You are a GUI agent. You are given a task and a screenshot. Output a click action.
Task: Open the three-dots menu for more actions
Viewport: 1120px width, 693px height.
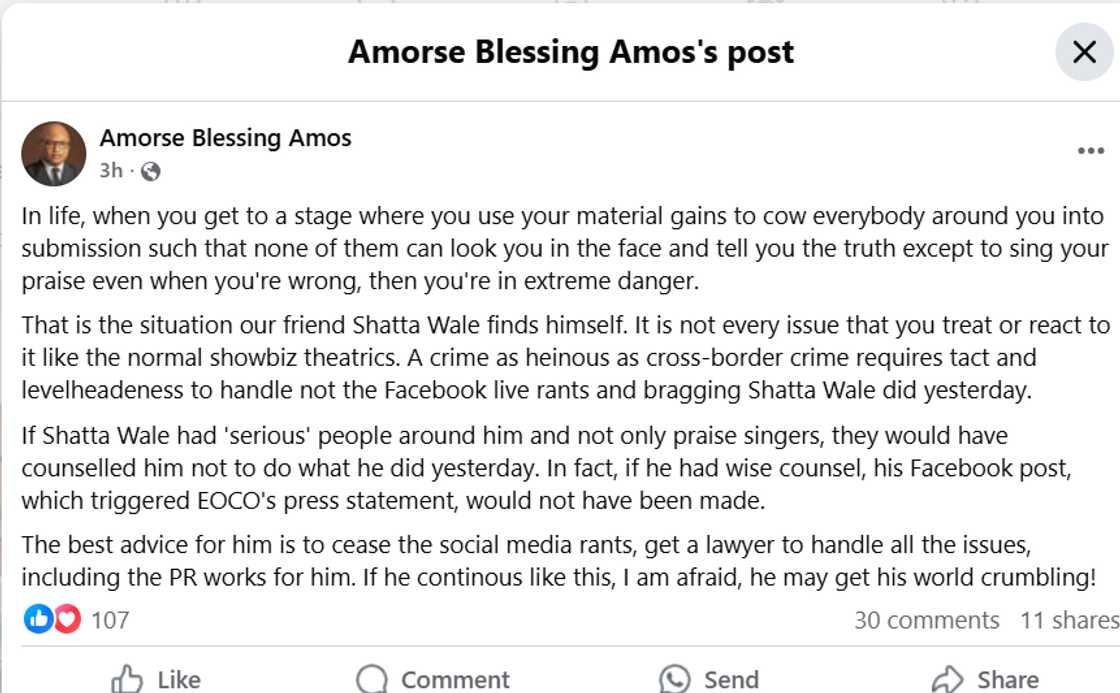click(x=1089, y=150)
